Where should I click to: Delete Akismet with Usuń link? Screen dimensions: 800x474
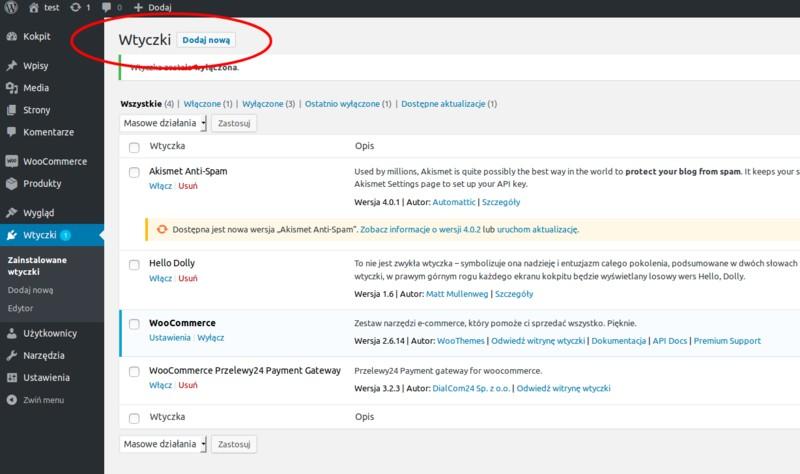point(188,186)
